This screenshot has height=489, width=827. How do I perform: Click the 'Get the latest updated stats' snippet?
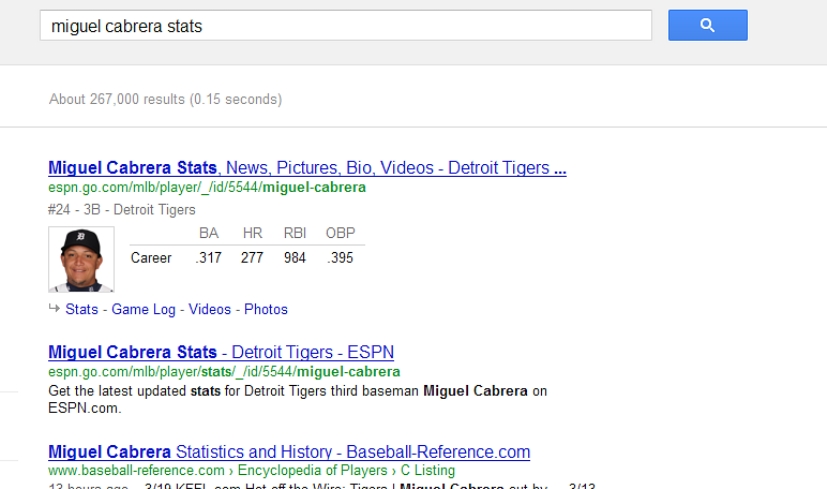(x=297, y=399)
